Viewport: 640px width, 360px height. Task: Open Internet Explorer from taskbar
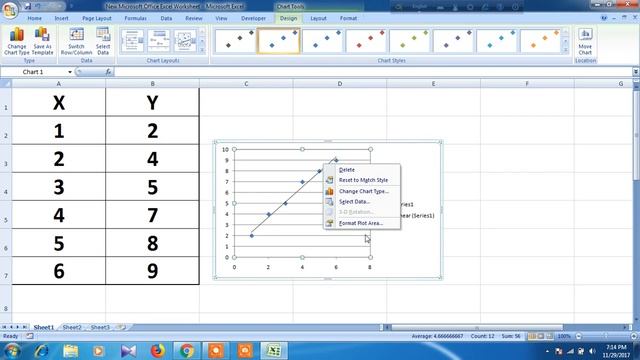pos(41,351)
